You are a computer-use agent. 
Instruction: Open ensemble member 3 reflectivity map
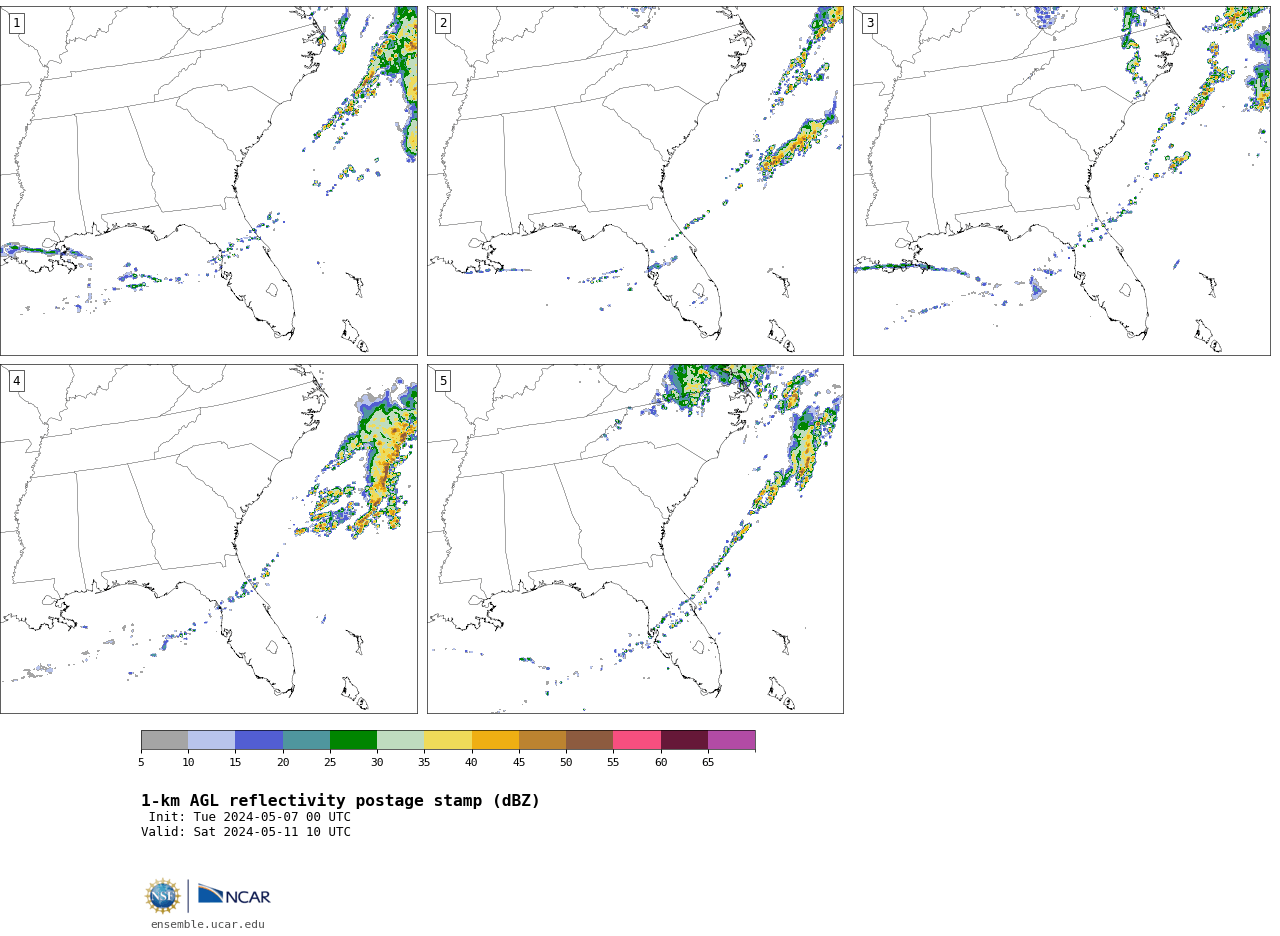click(x=1062, y=181)
